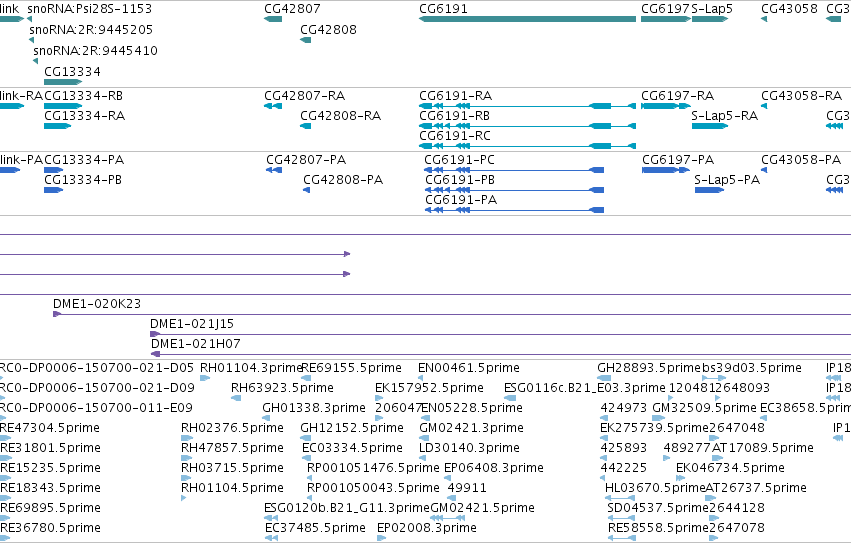
Task: Click ESG0116c.B21_E03.3prime label
Action: [x=585, y=388]
